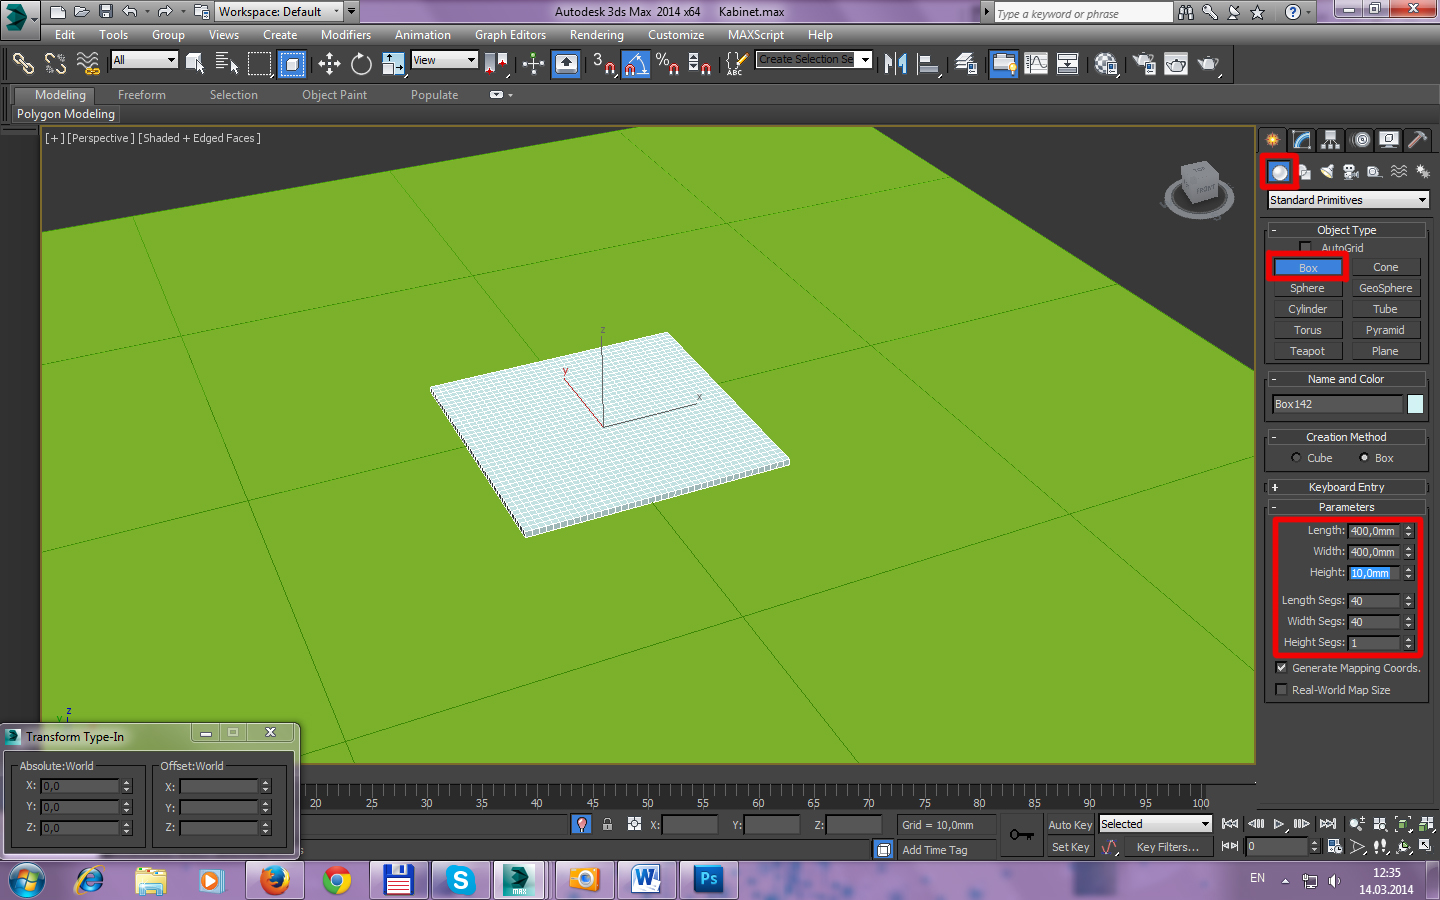Click the Auto Key button
This screenshot has width=1440, height=900.
(1070, 825)
